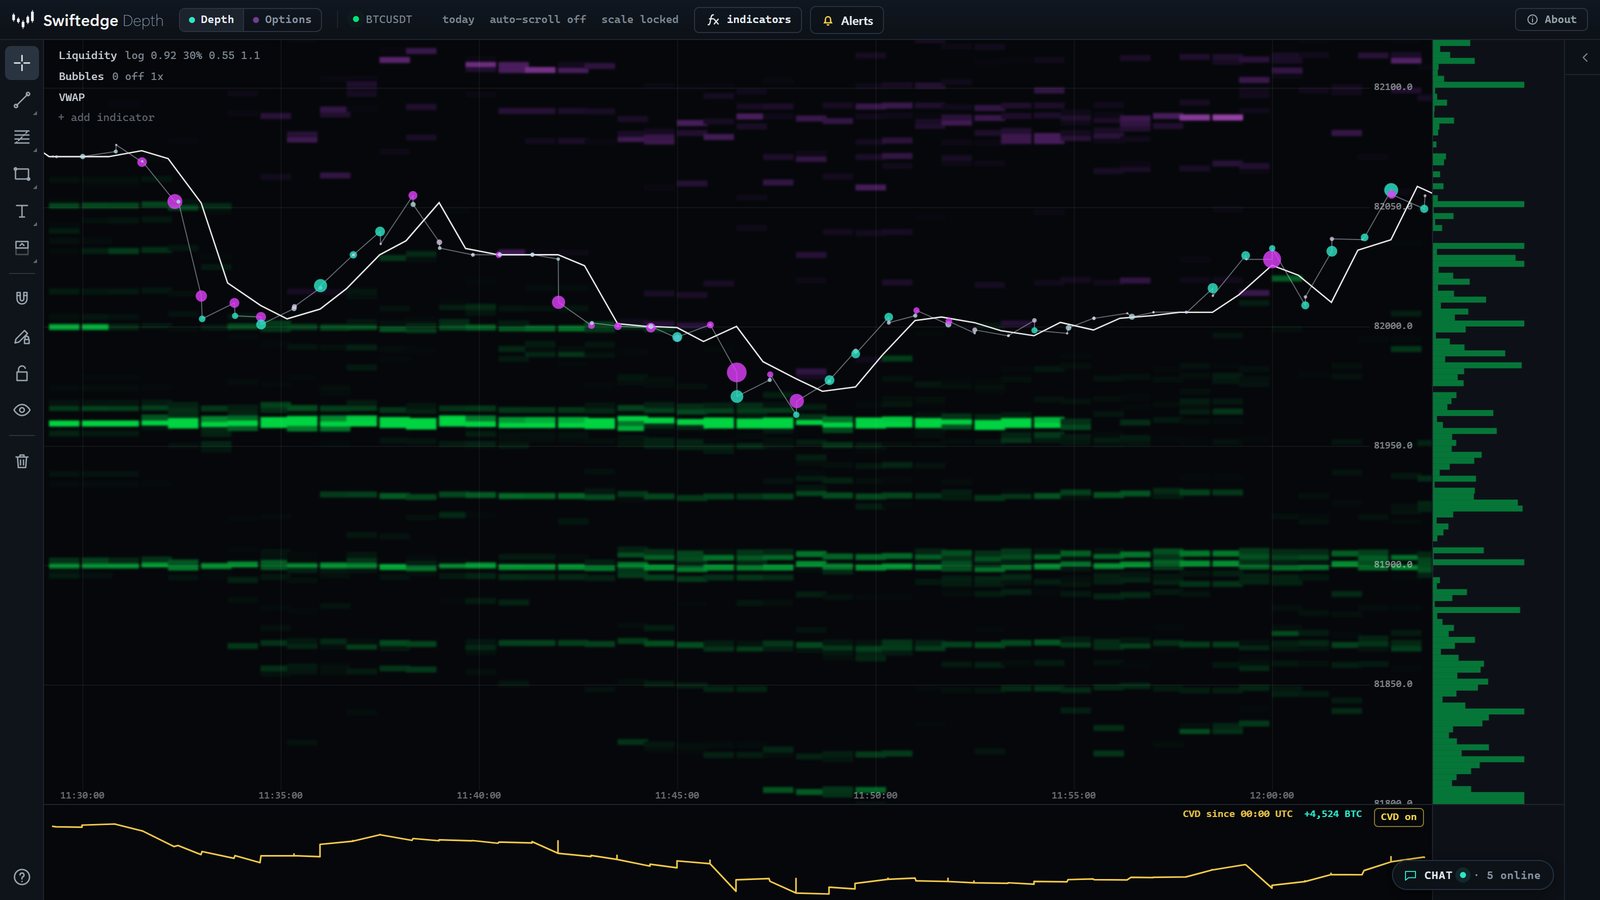
Task: Toggle the magnet snap tool
Action: click(22, 298)
